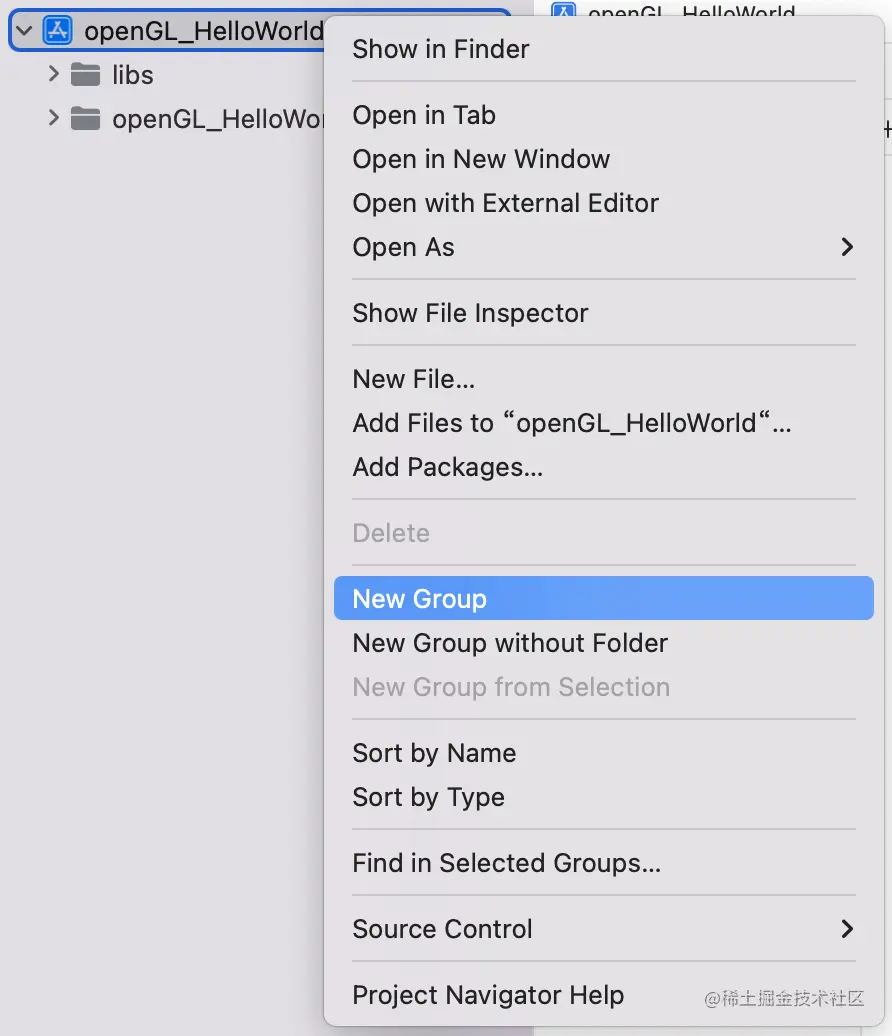Screen dimensions: 892x1036
Task: Select New File… menu entry
Action: click(x=604, y=379)
